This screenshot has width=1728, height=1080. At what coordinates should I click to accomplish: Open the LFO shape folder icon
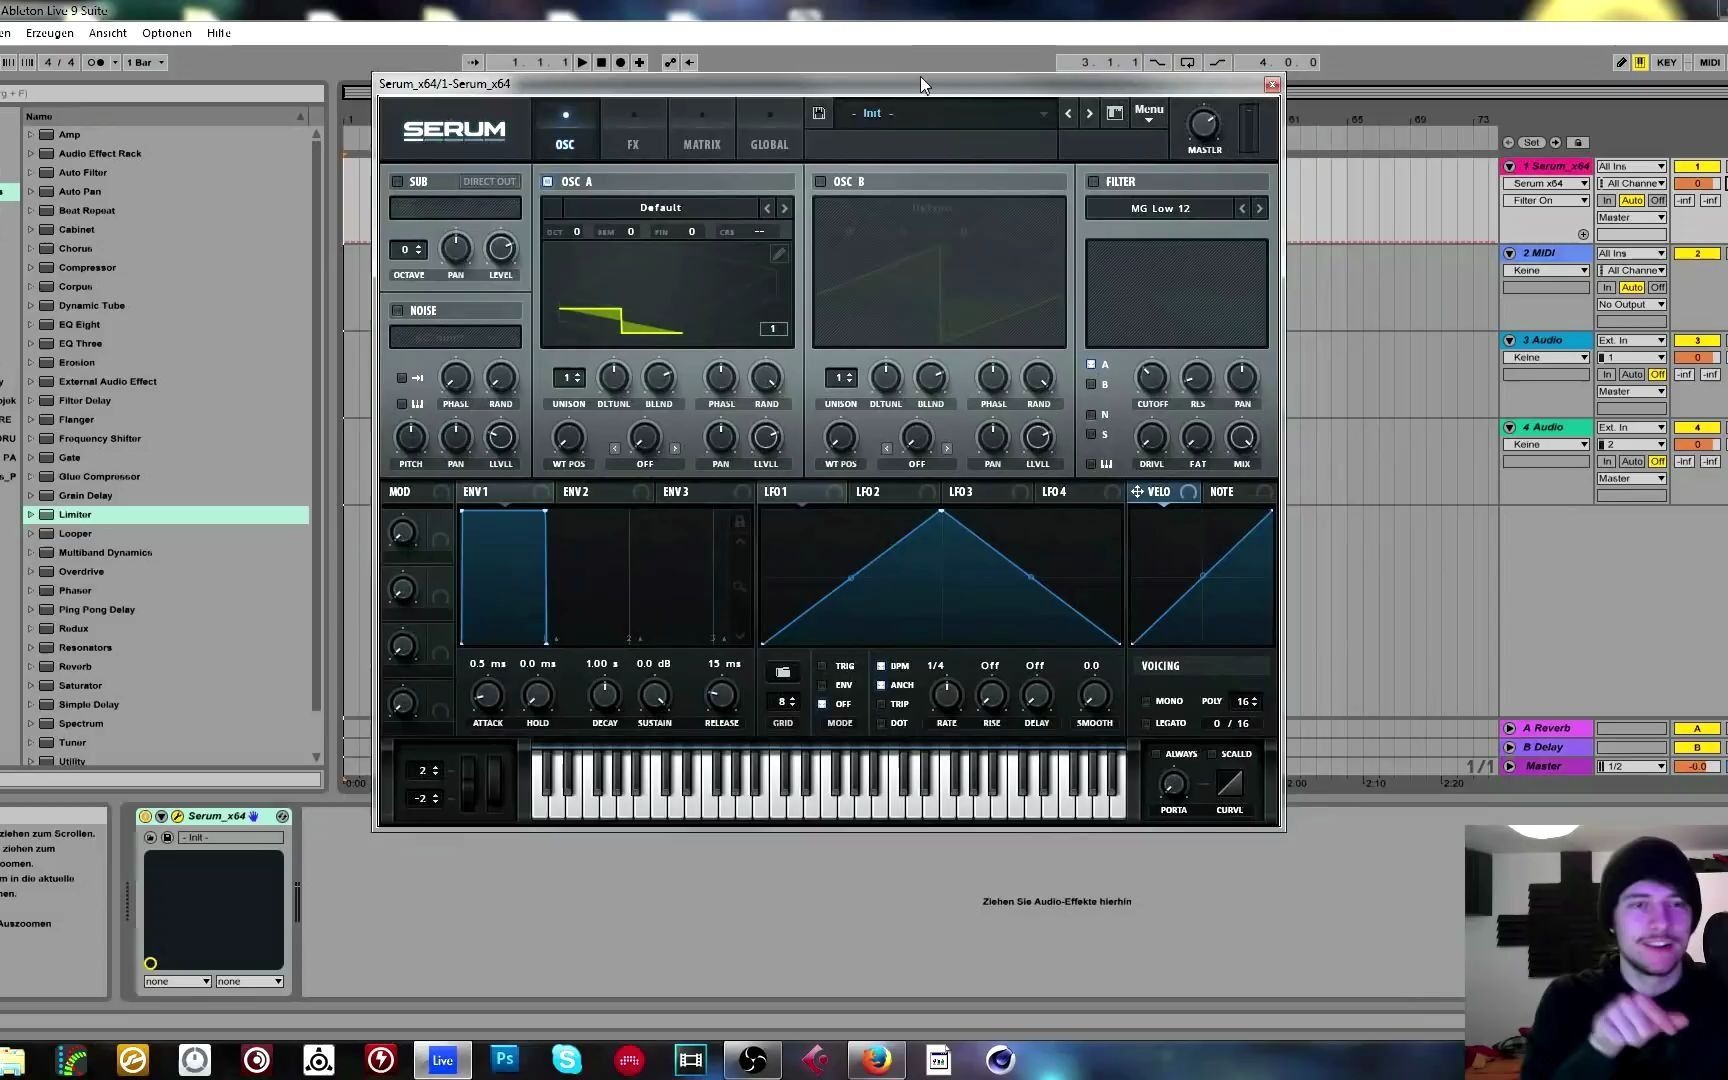pos(783,672)
